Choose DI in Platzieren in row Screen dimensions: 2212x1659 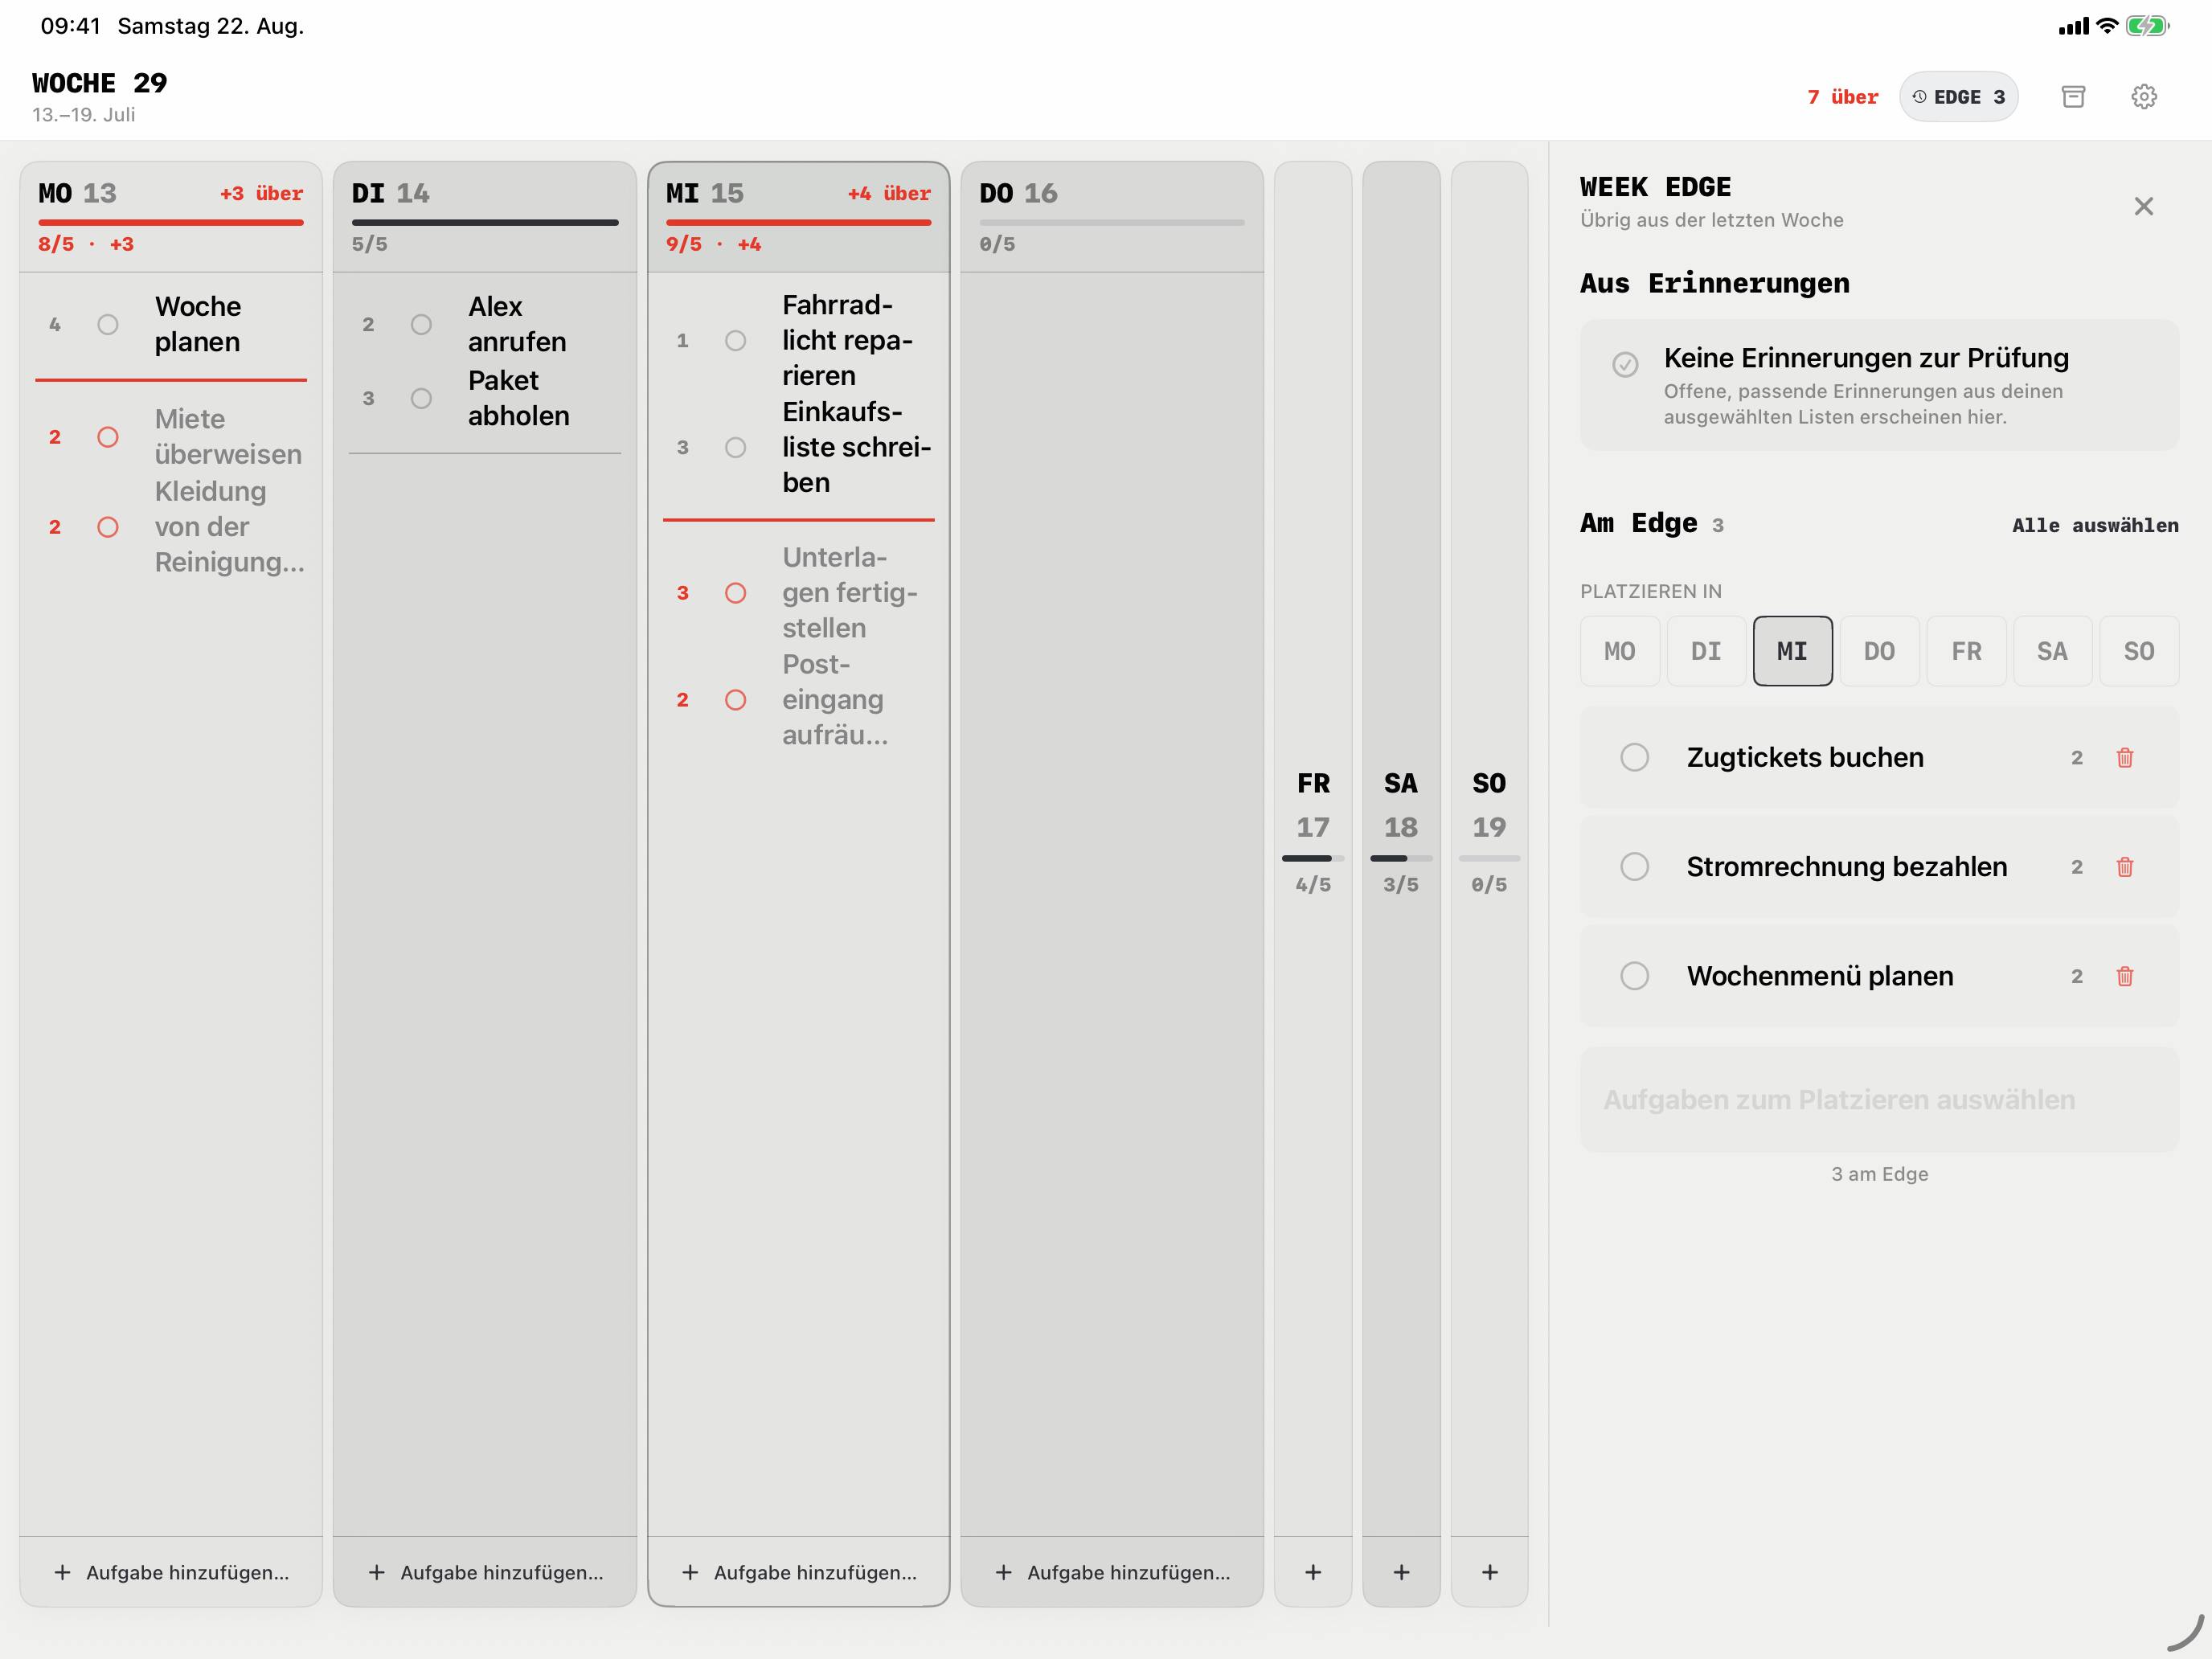tap(1706, 651)
